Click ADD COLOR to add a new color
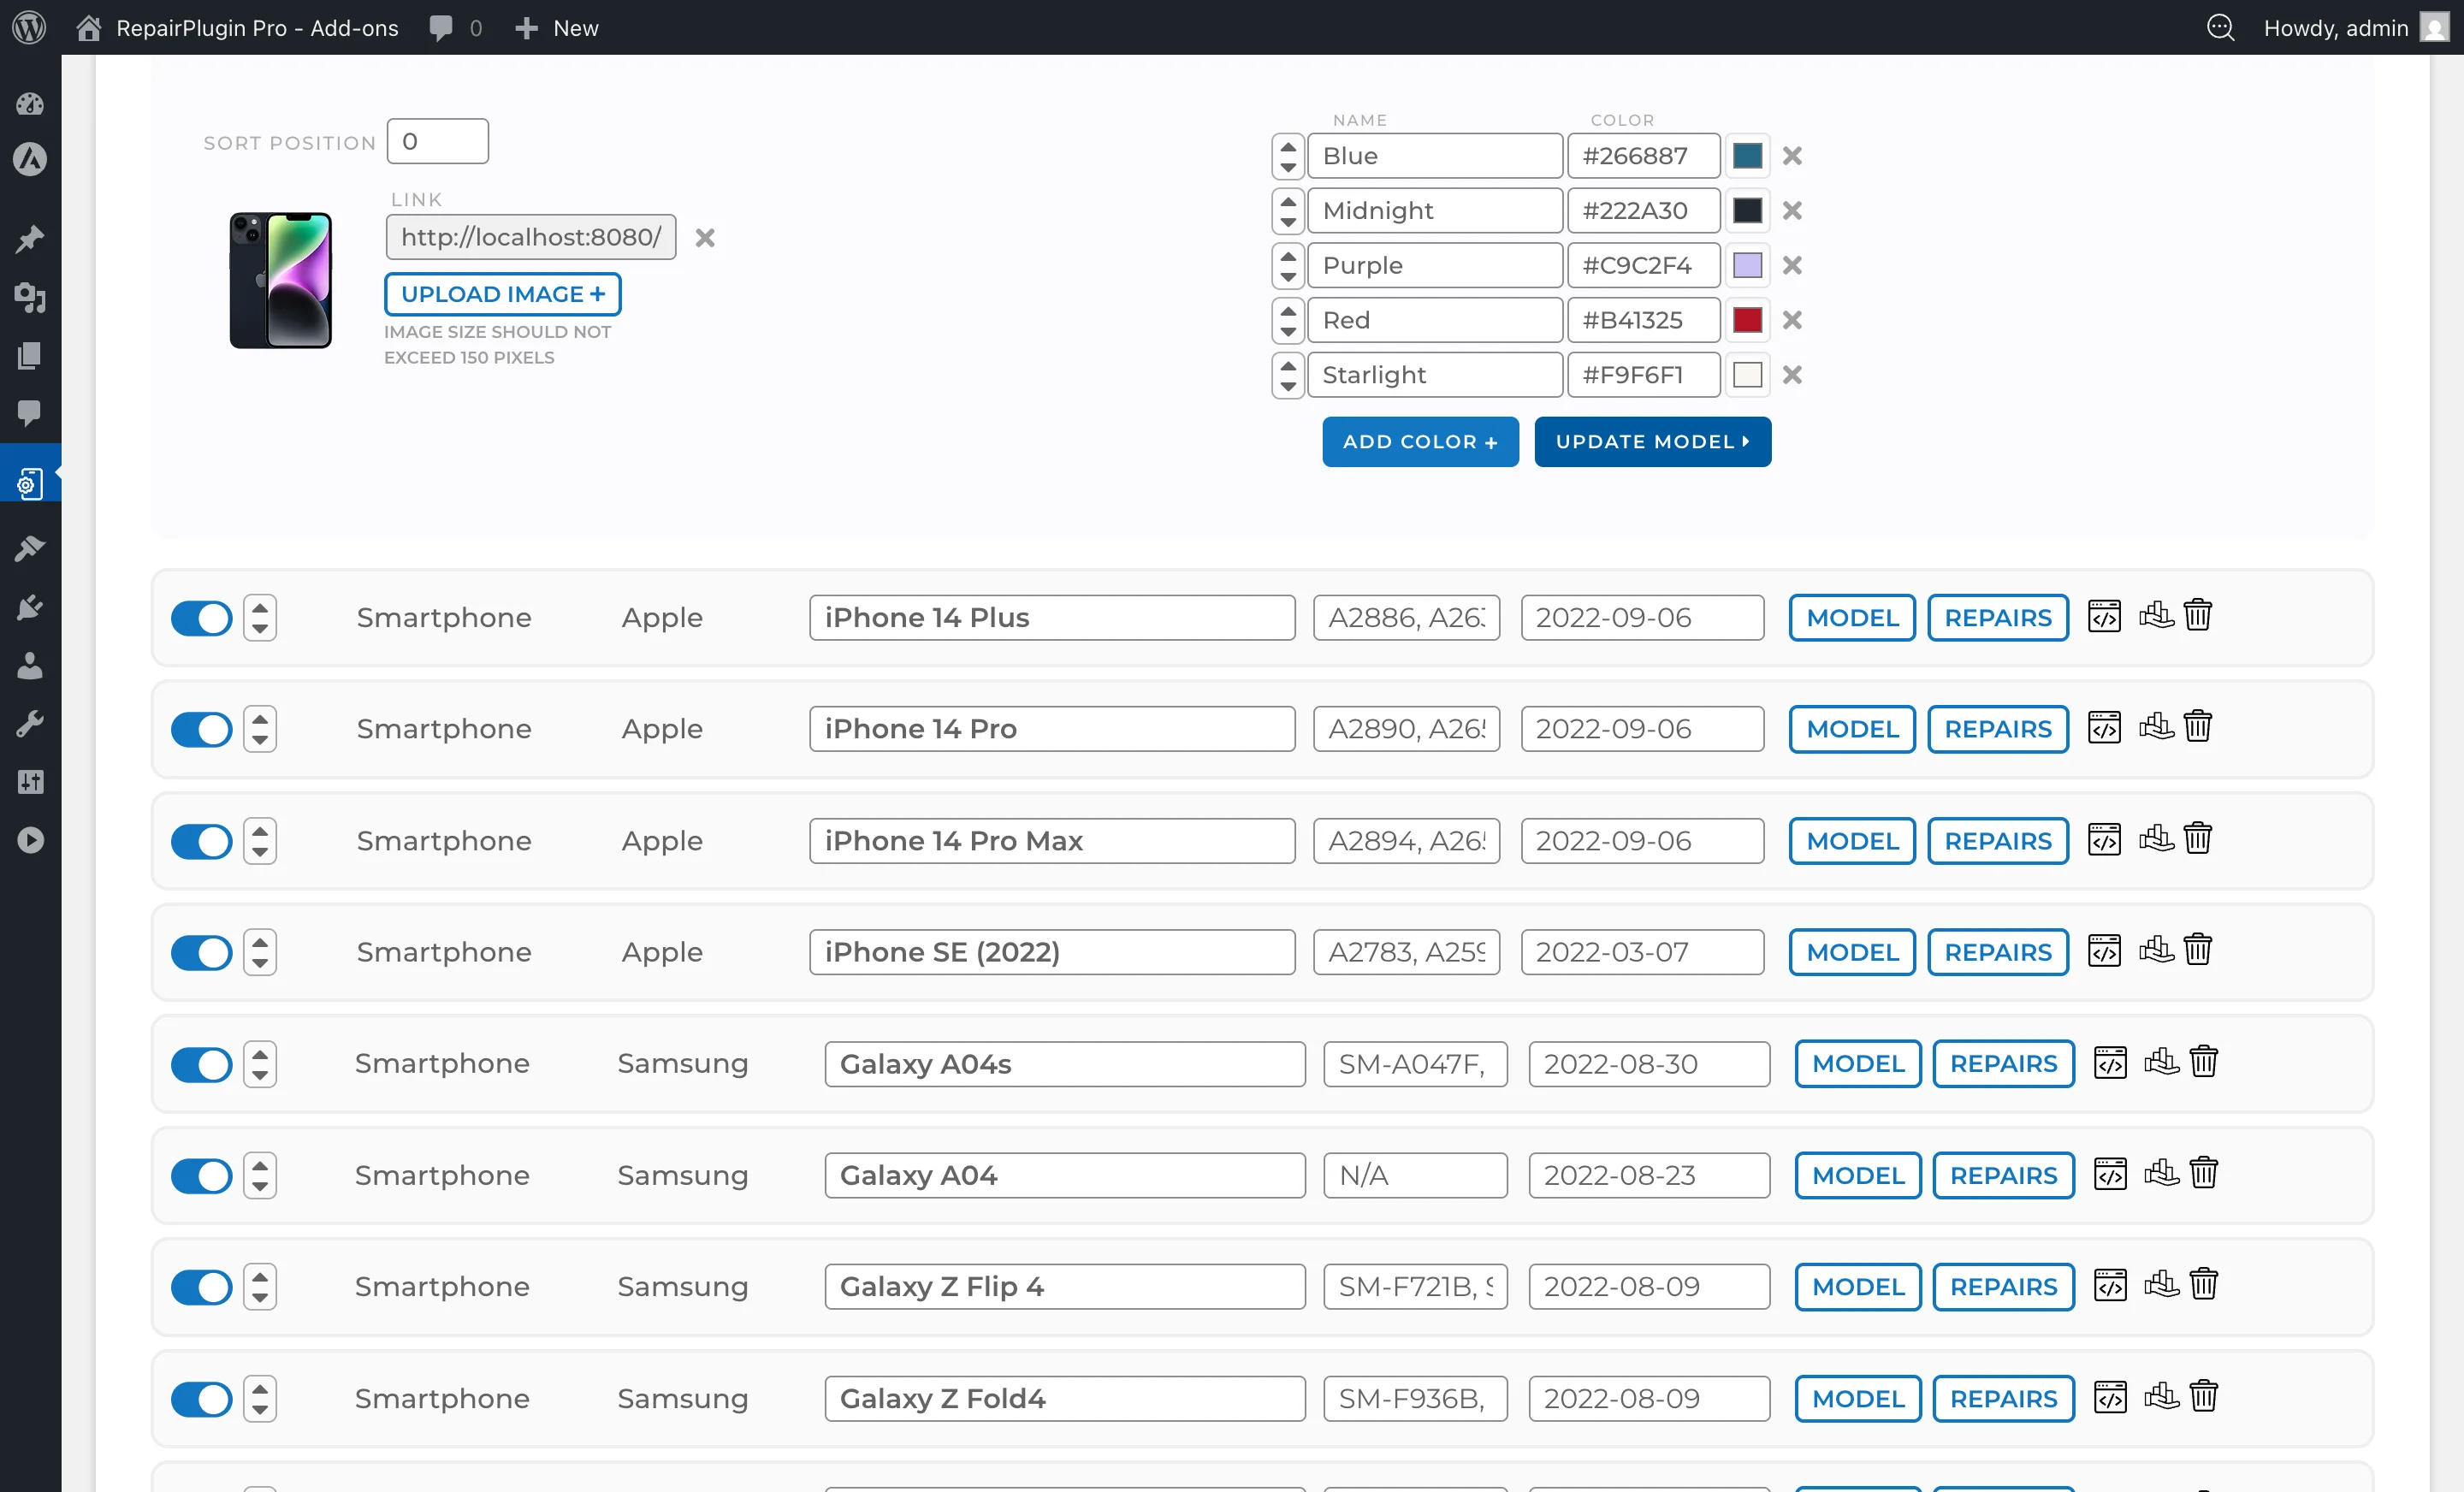This screenshot has width=2464, height=1492. [1420, 441]
